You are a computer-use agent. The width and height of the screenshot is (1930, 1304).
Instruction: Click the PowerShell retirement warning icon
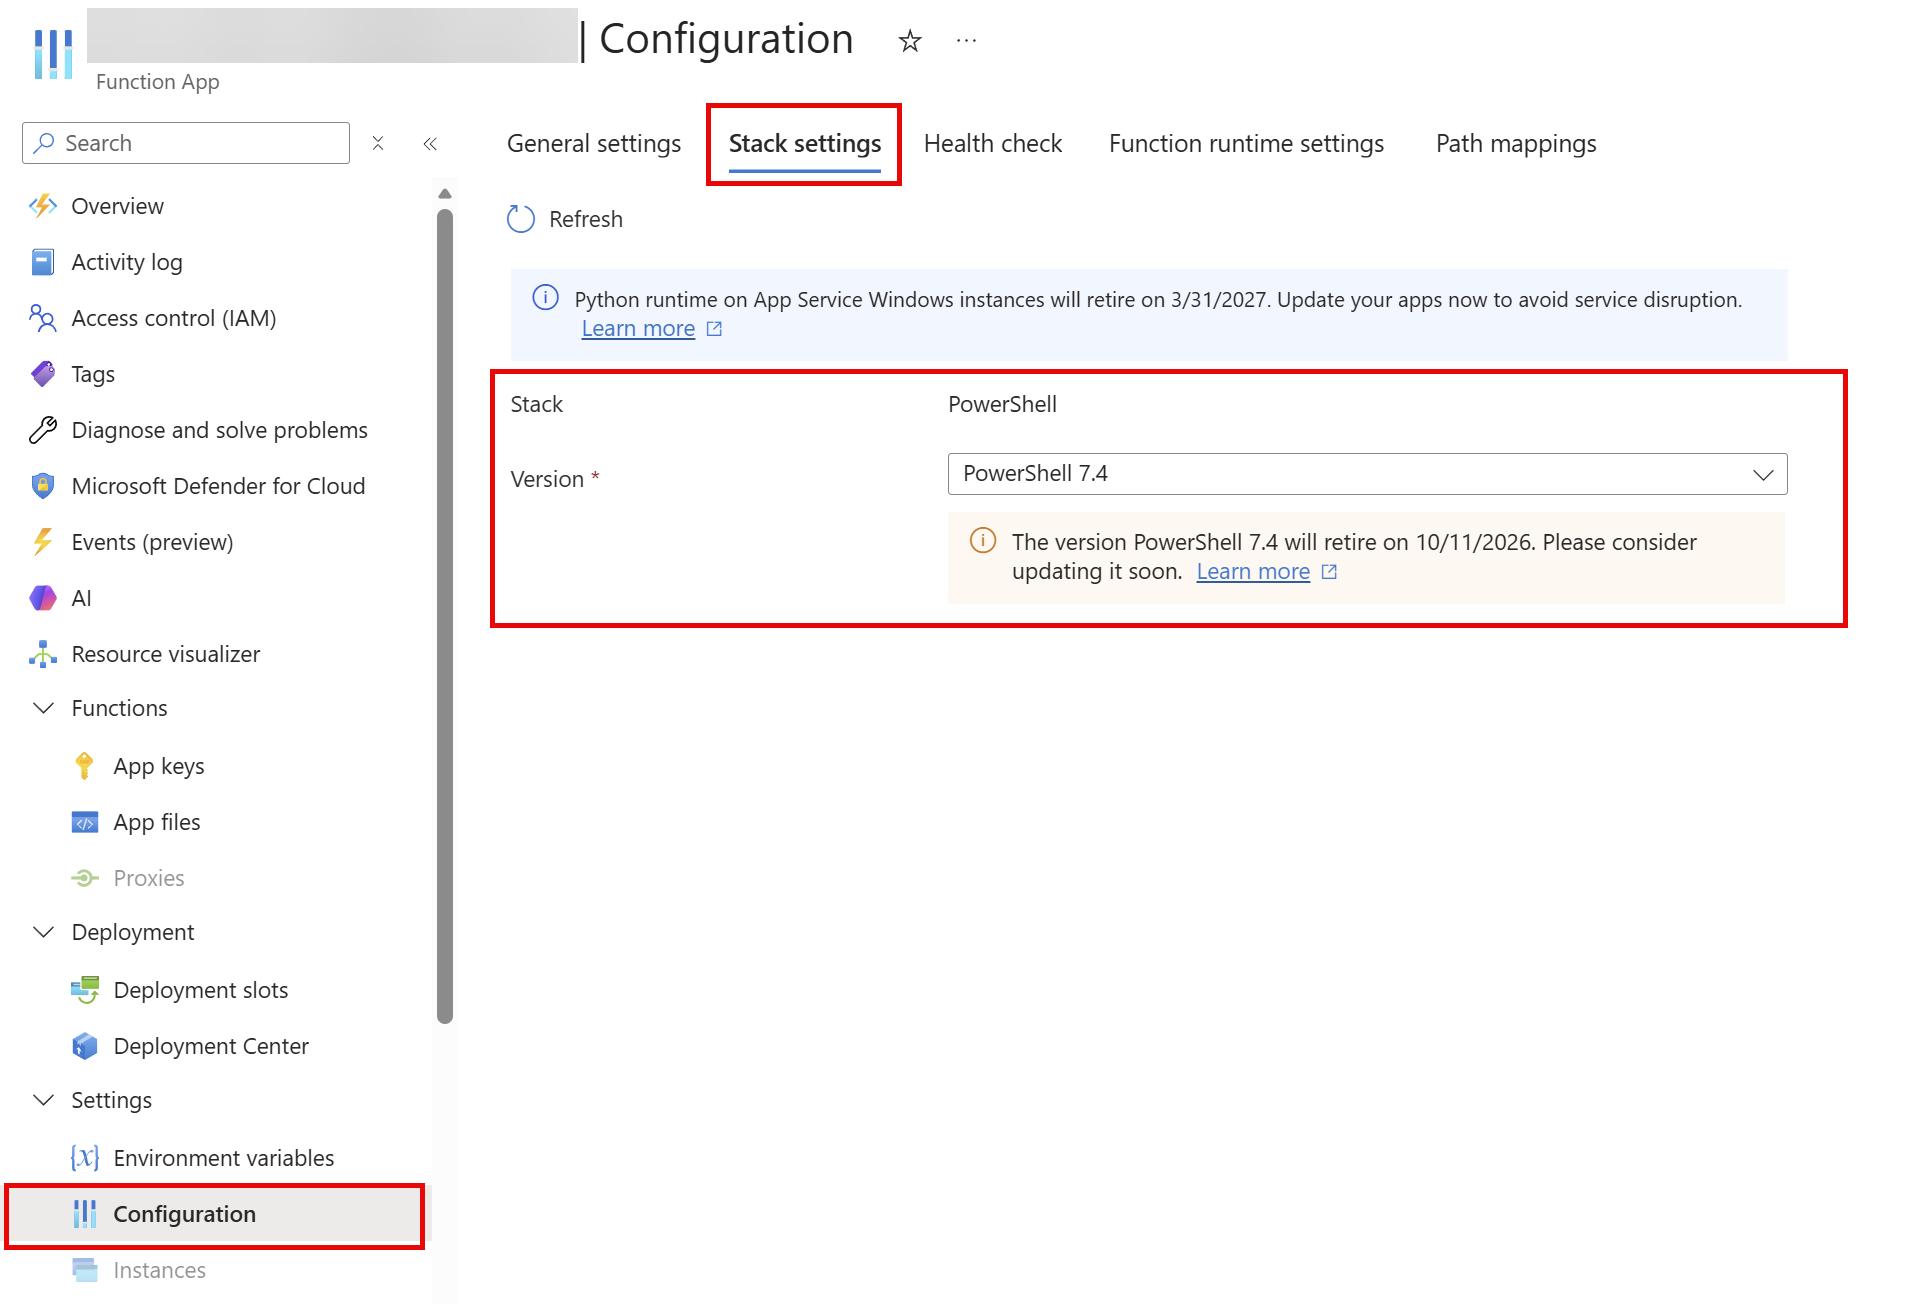[983, 541]
